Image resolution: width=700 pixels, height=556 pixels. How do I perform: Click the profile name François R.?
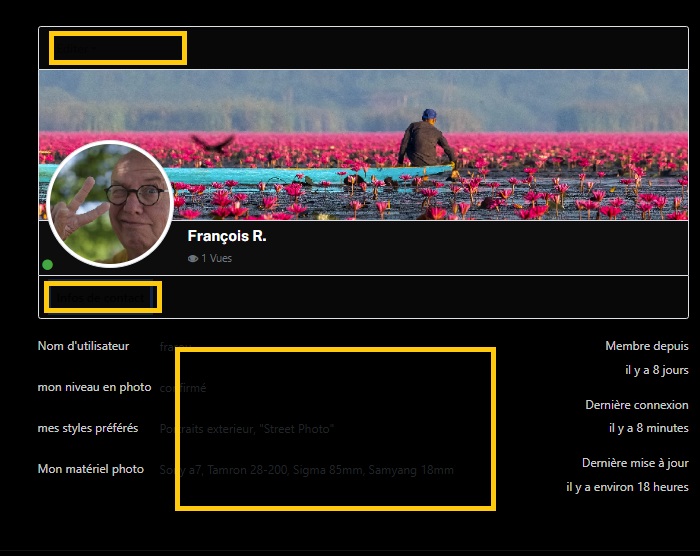click(x=227, y=237)
